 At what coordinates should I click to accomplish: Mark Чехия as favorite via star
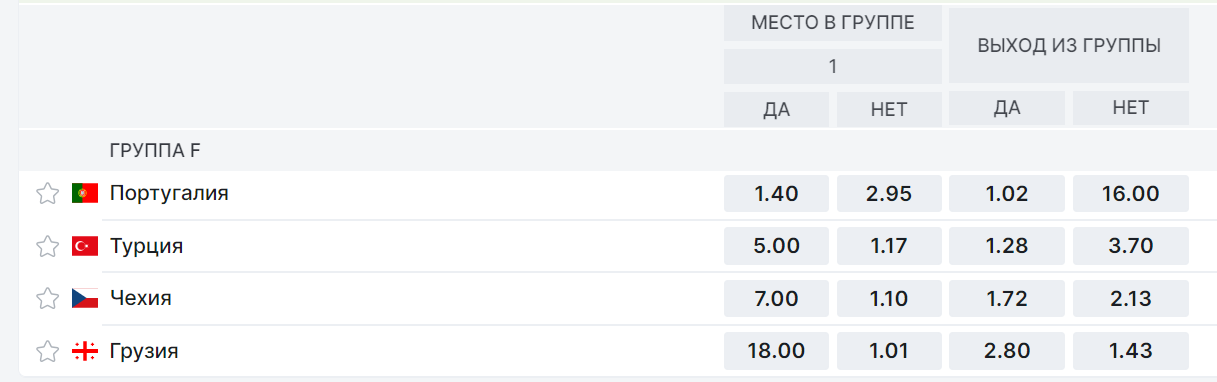(x=47, y=298)
